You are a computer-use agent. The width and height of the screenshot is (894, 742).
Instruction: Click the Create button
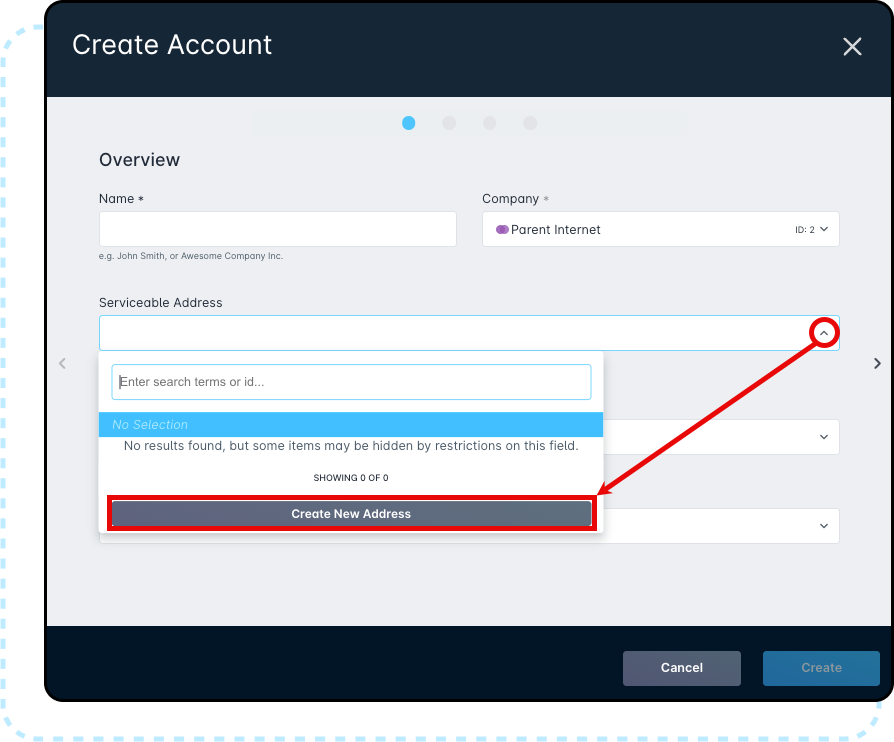[821, 668]
